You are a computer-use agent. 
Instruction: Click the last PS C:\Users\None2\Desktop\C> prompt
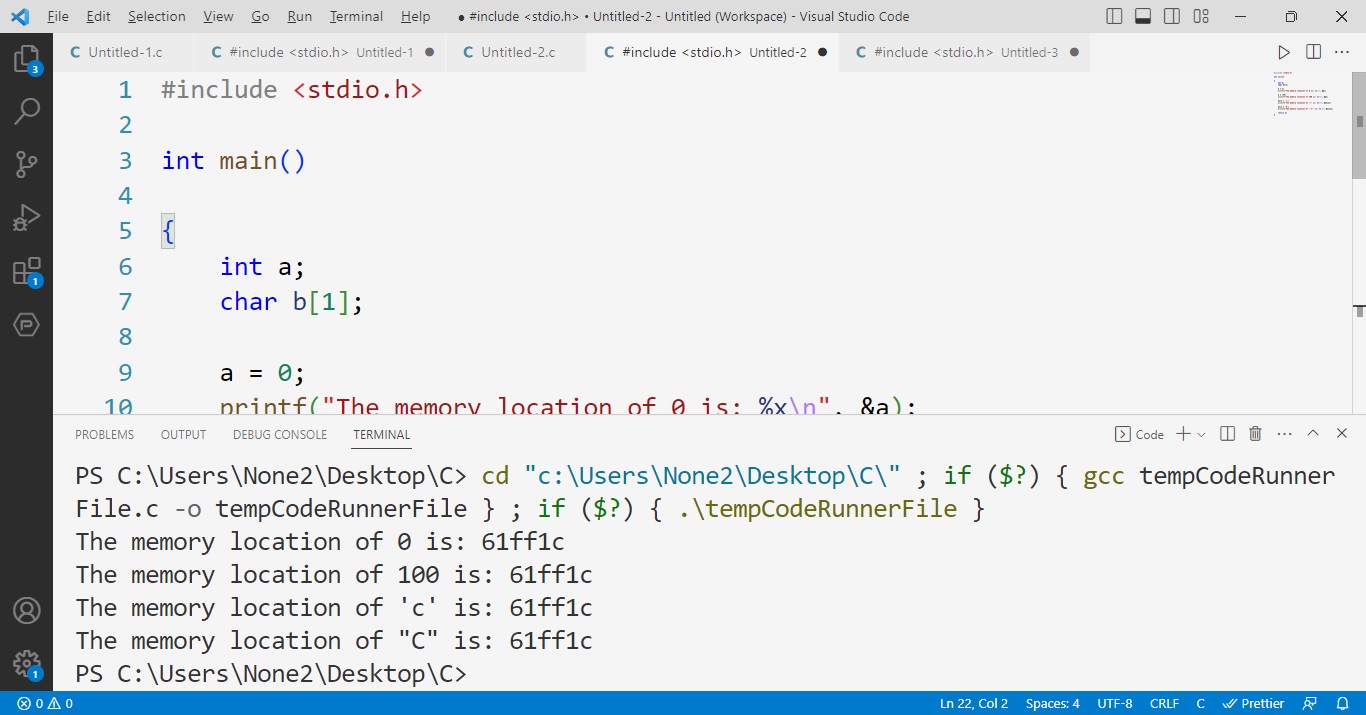271,674
